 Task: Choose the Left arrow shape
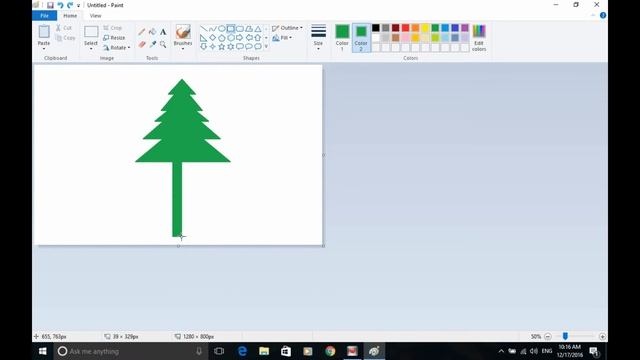pos(249,38)
